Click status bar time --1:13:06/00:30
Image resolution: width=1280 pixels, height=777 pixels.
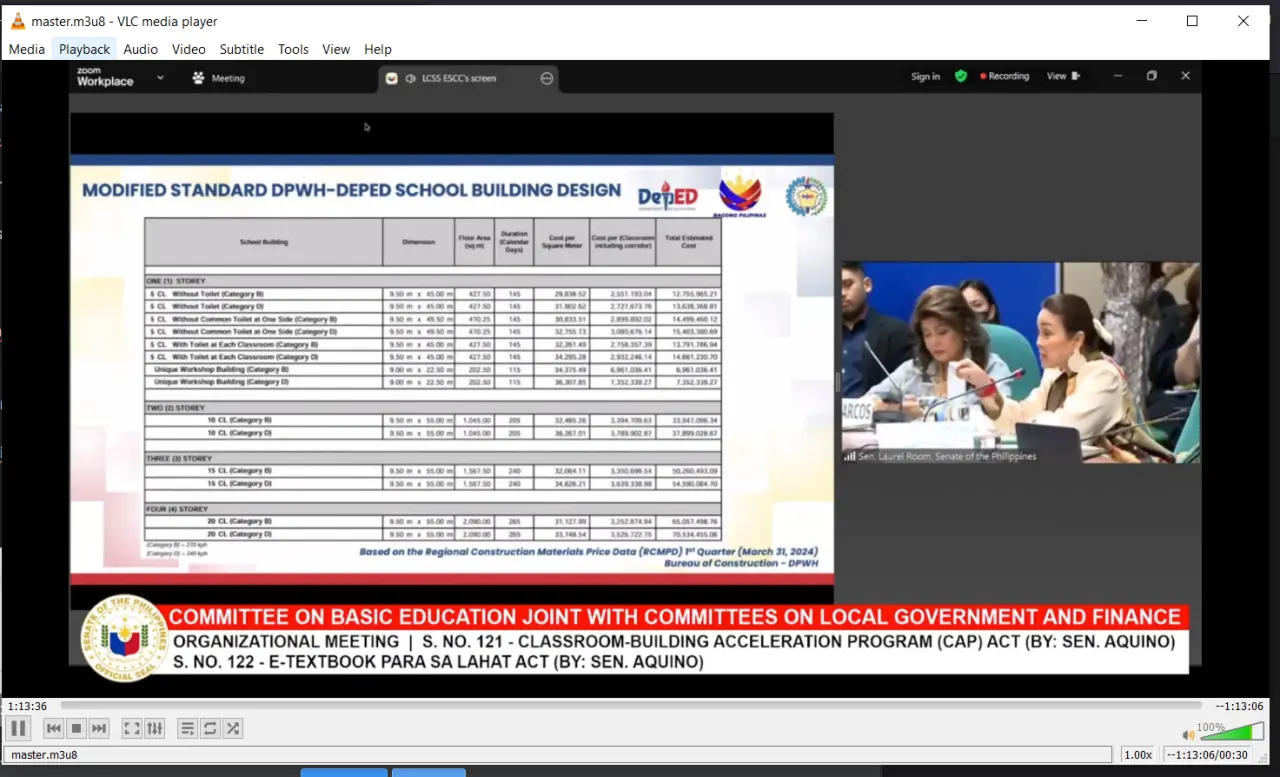1207,755
